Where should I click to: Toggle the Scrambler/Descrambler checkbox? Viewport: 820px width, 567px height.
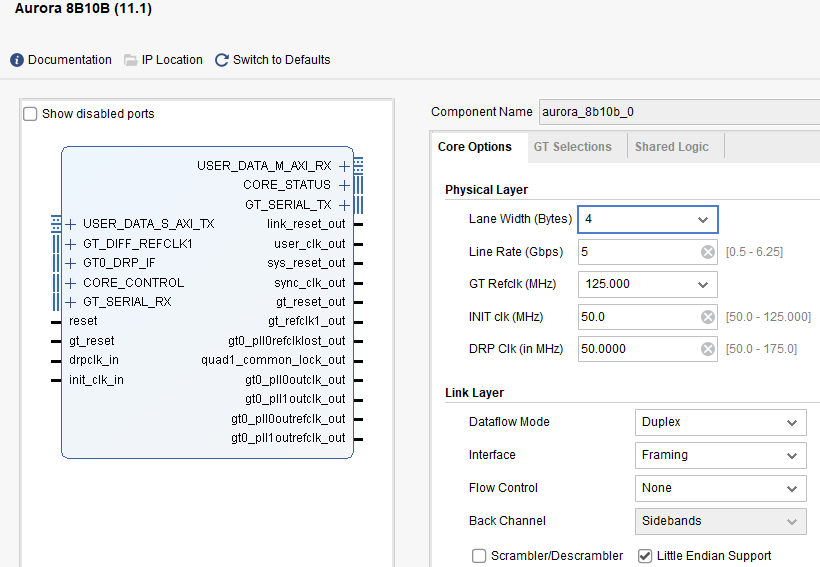(x=479, y=556)
